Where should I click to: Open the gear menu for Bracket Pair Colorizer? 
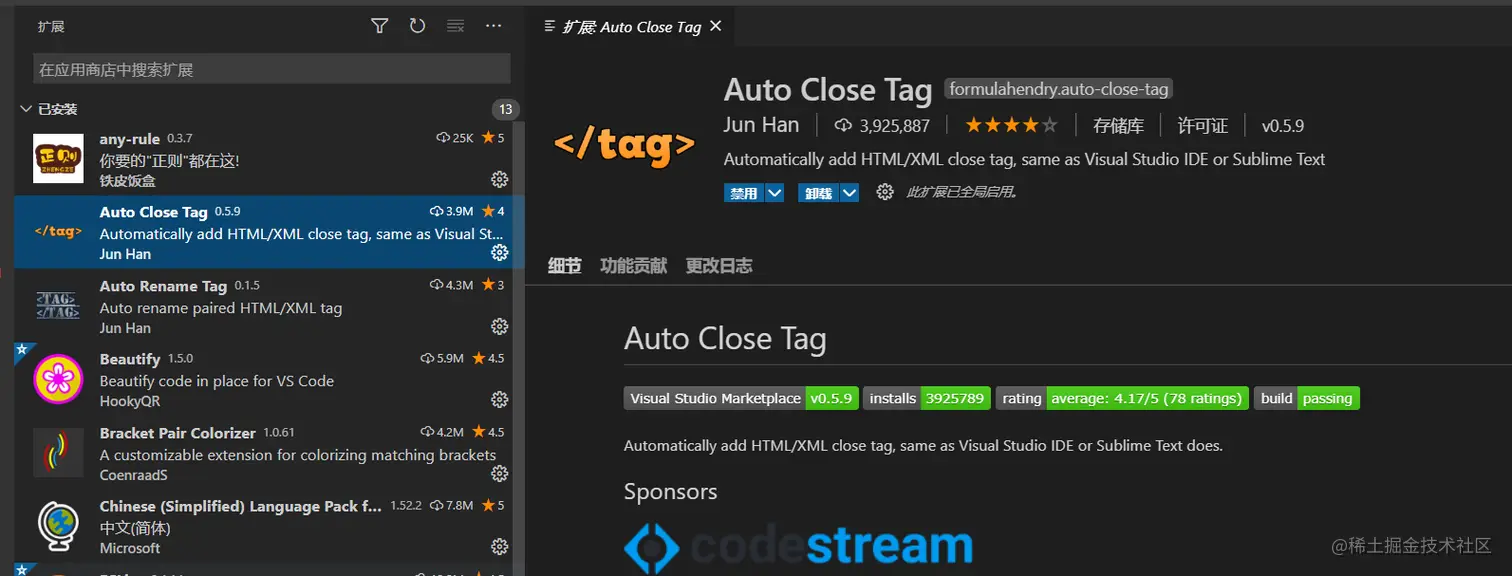tap(499, 473)
